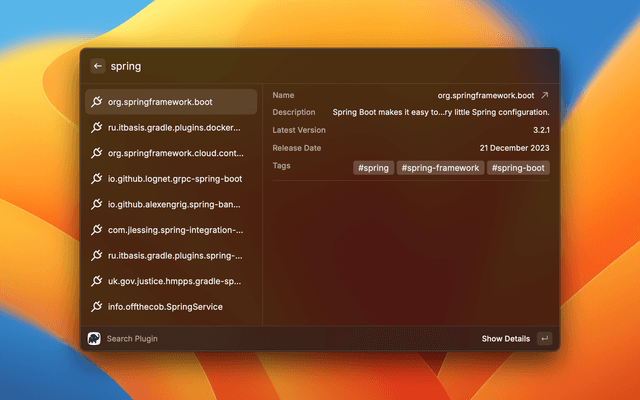Open external link arrow next to plugin name
Screen dimensions: 640x400
click(544, 95)
